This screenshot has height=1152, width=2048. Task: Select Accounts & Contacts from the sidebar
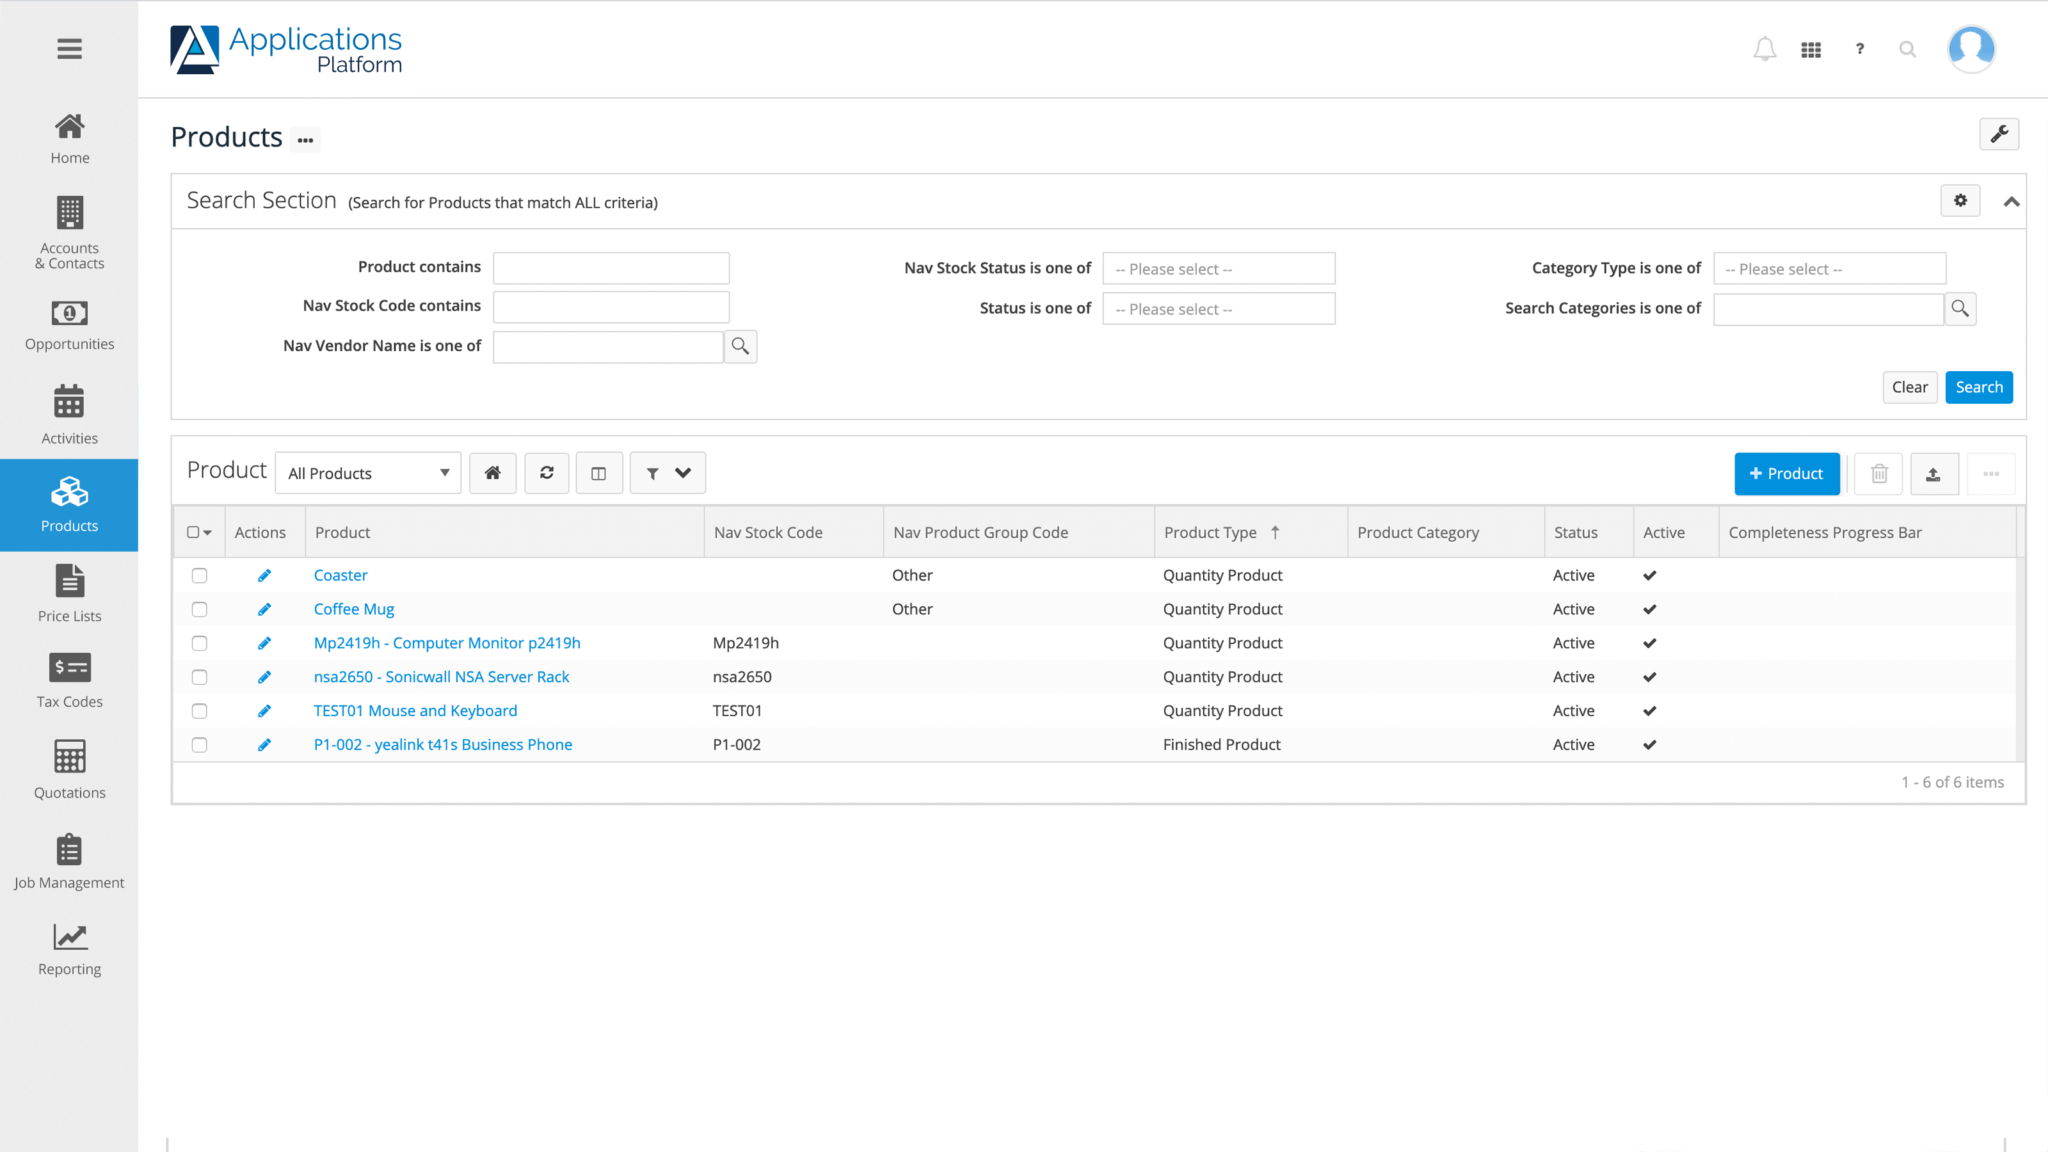[69, 232]
